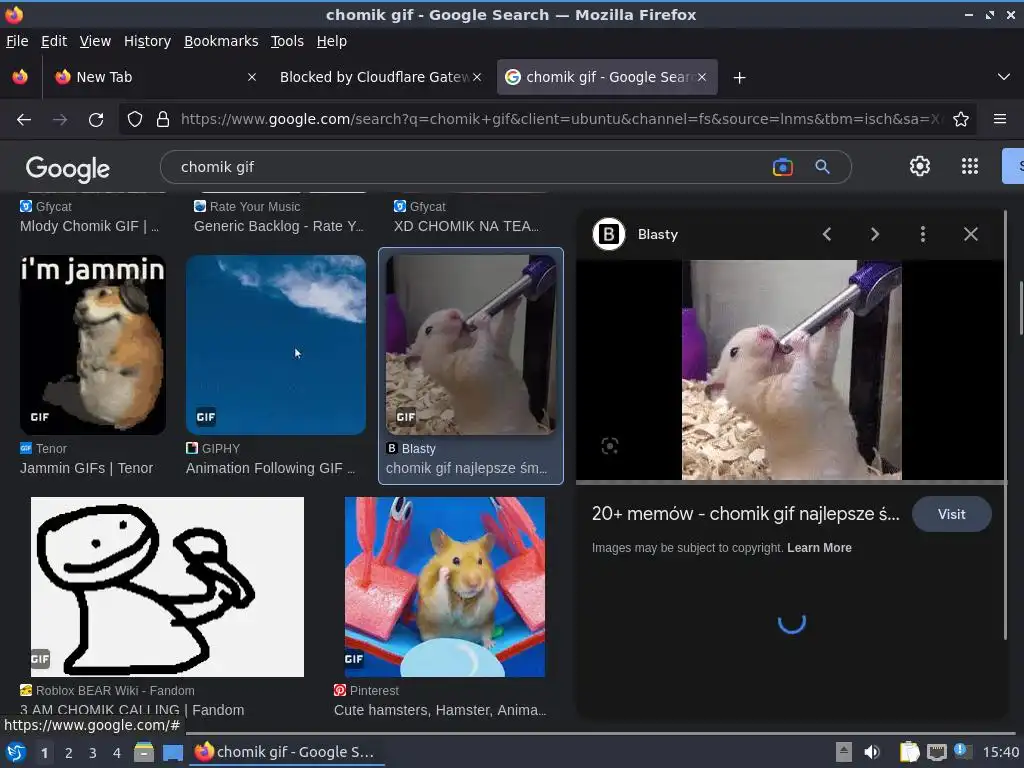Screen dimensions: 1024x768
Task: Open Jammin GIFs | Tenor result link
Action: point(86,468)
